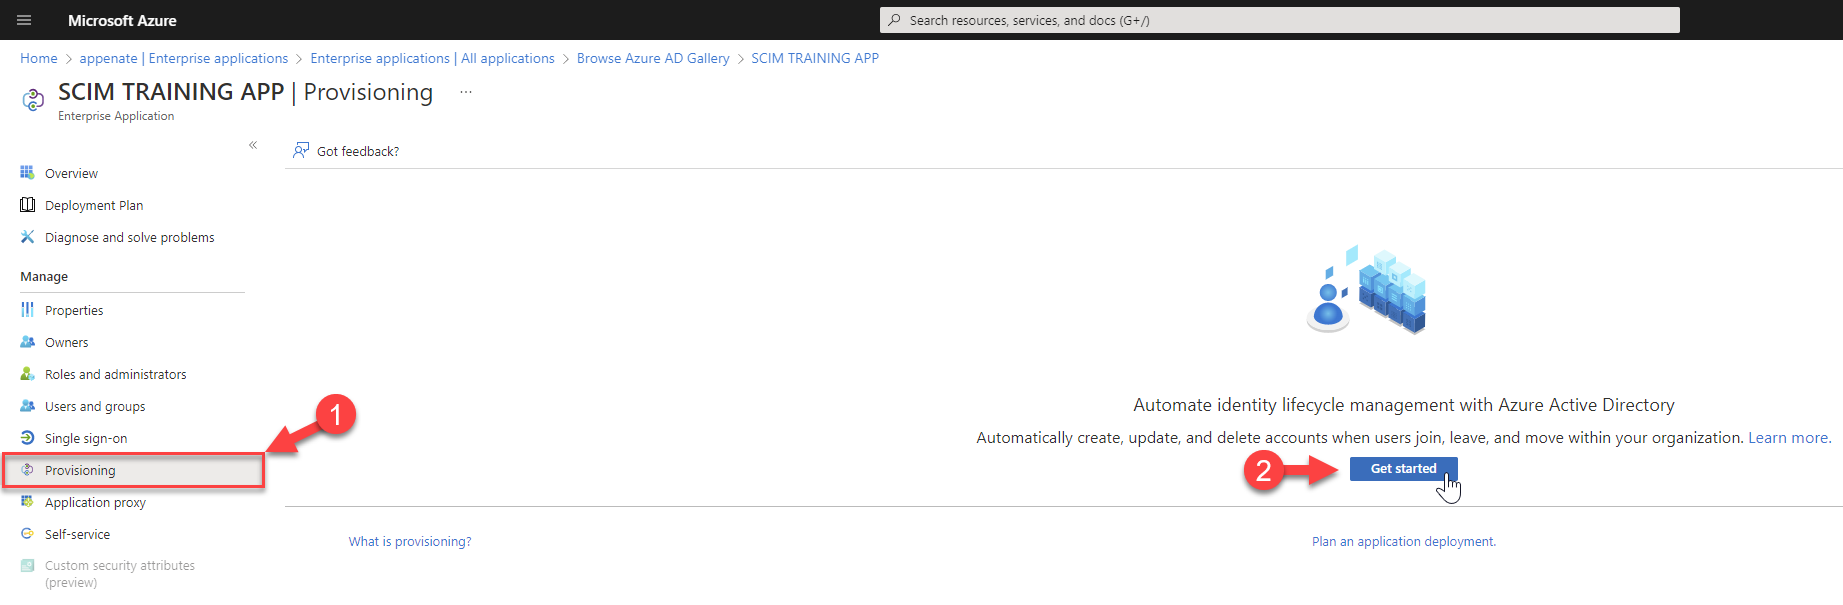Click the Owners people icon
Viewport: 1843px width, 605px height.
(27, 342)
